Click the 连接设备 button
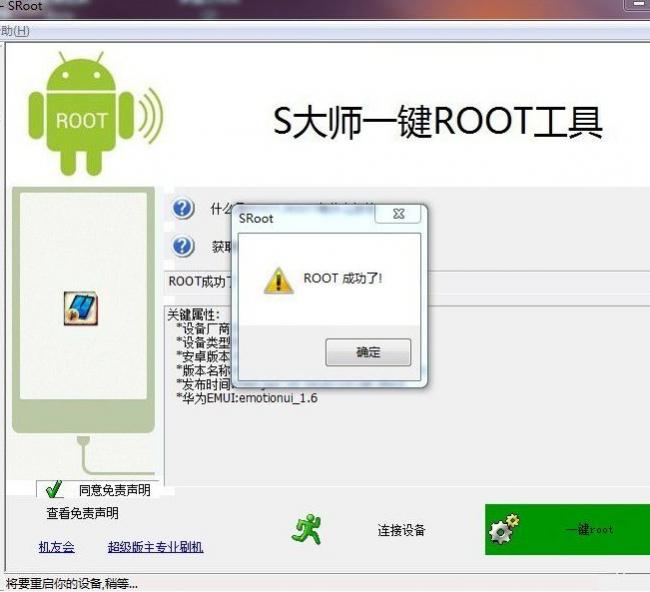The width and height of the screenshot is (650, 592). pyautogui.click(x=401, y=530)
